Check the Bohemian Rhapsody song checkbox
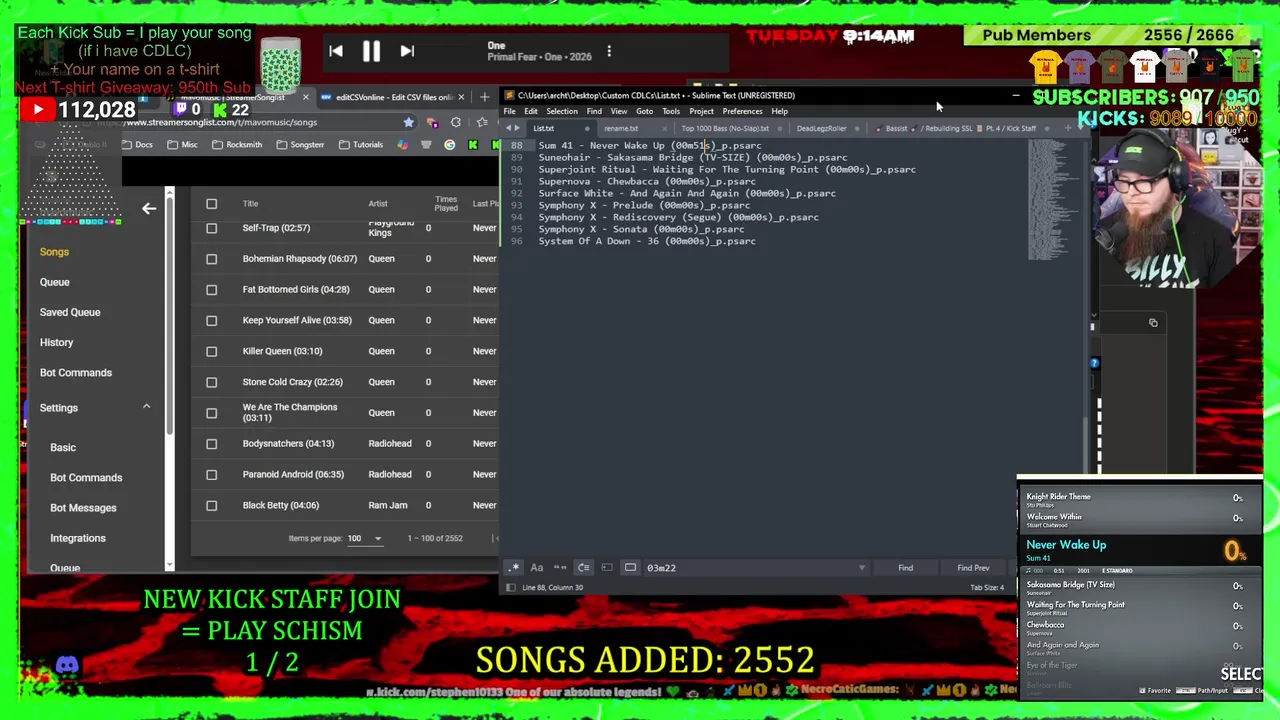 tap(211, 259)
